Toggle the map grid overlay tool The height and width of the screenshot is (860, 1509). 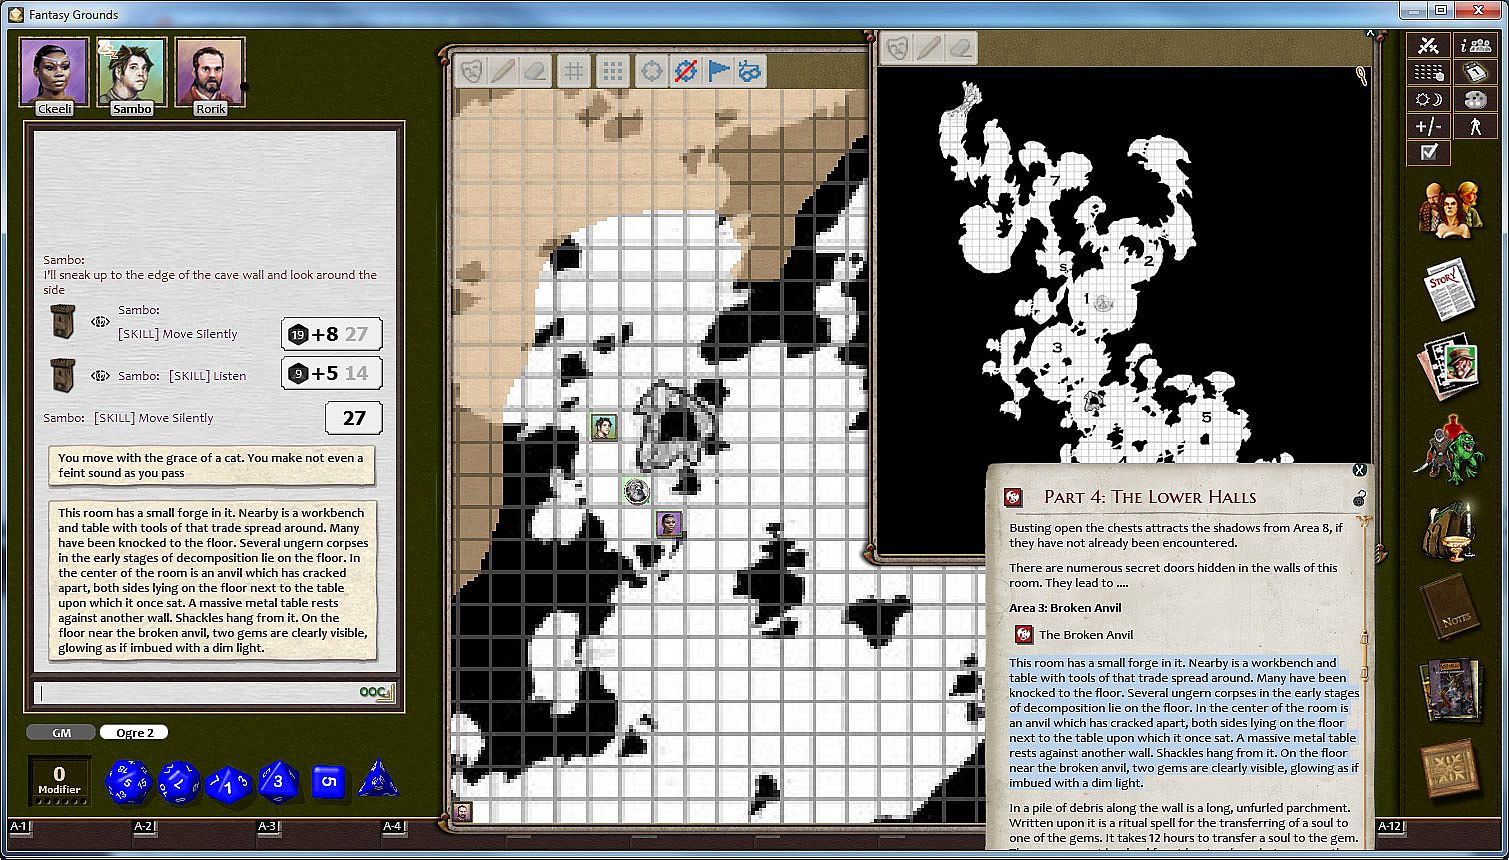pos(573,71)
